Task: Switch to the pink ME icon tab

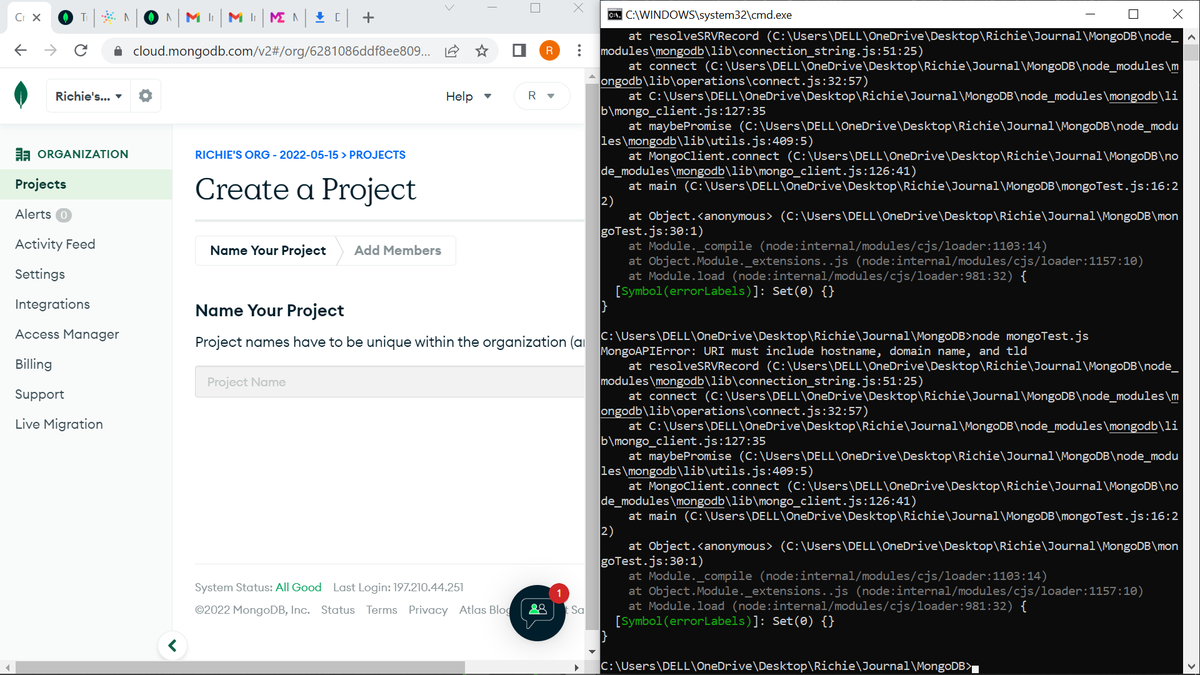Action: point(278,18)
